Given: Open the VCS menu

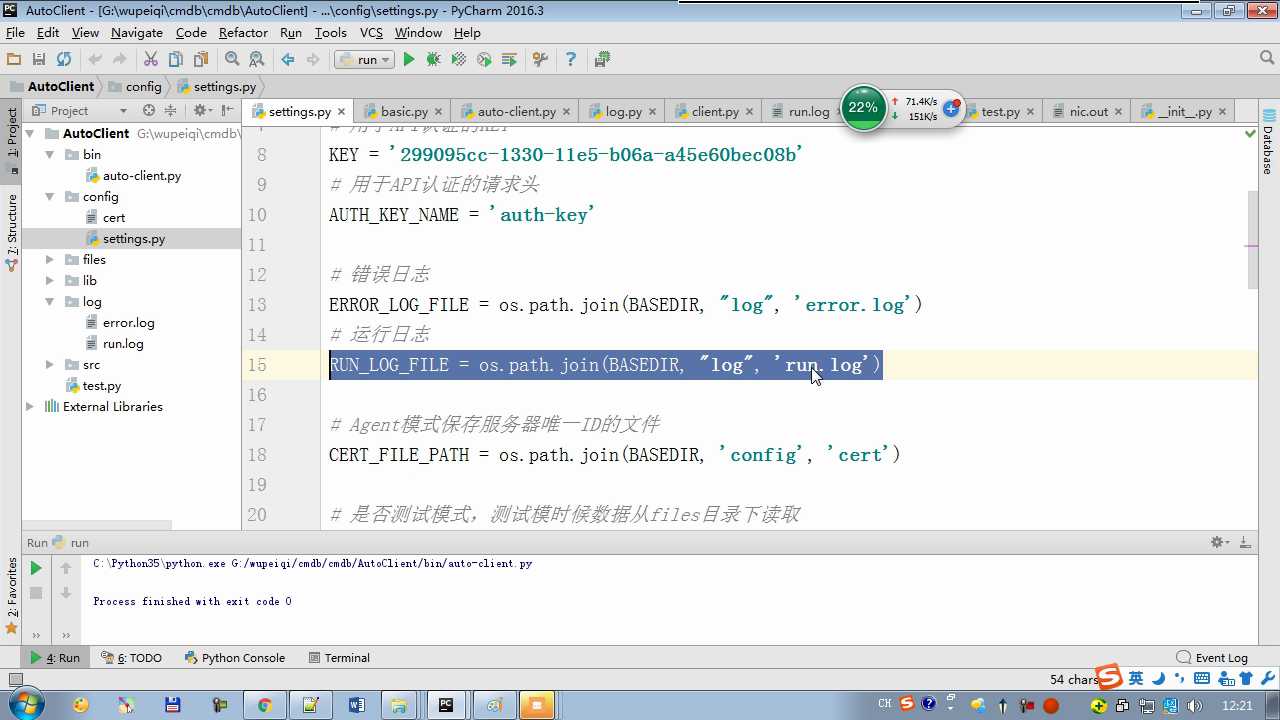Looking at the screenshot, I should (x=371, y=33).
